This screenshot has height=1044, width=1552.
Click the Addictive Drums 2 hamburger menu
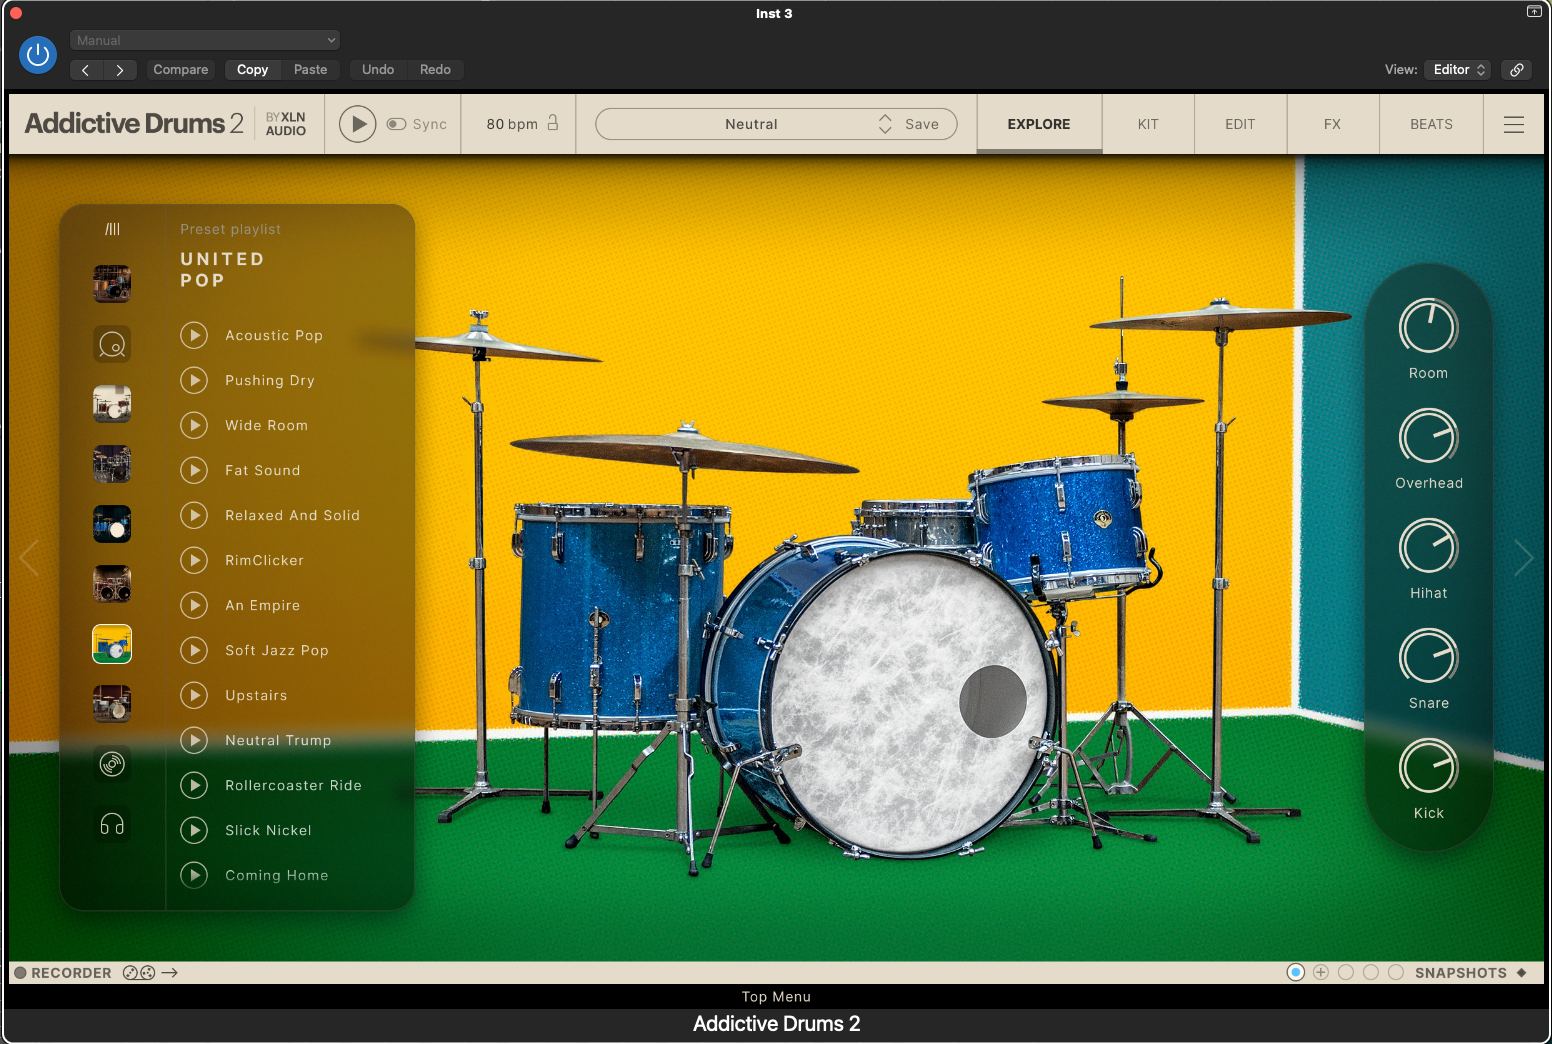pyautogui.click(x=1513, y=124)
